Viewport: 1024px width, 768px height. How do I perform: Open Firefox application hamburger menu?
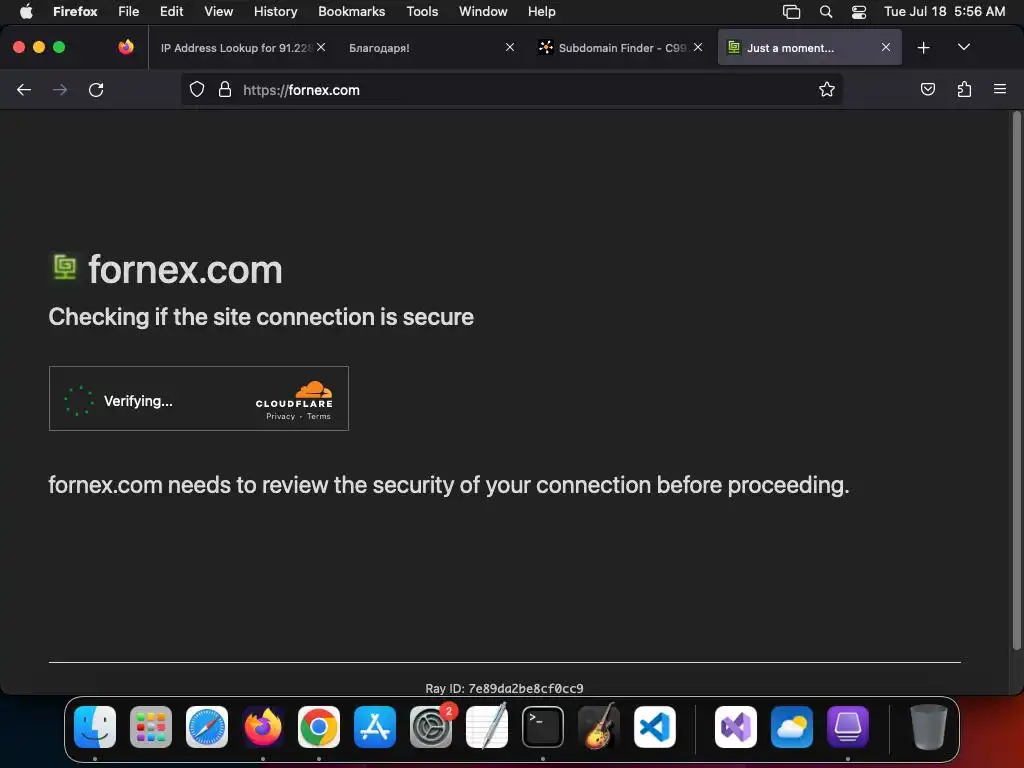tap(1000, 89)
